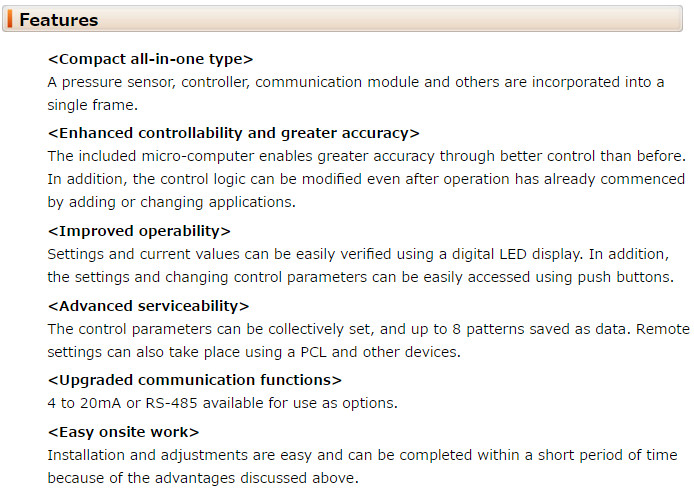Click the line starting 'The control parameters can be'

click(368, 328)
